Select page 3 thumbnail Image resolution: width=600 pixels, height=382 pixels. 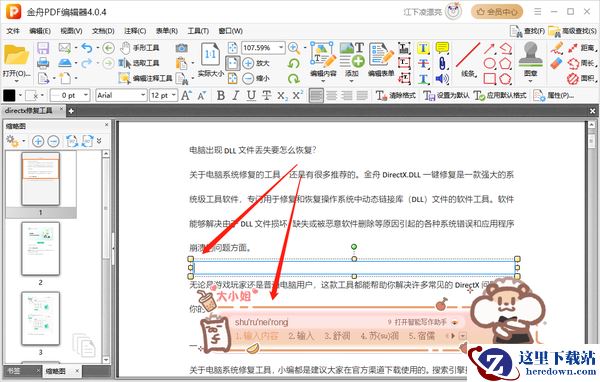coord(41,318)
